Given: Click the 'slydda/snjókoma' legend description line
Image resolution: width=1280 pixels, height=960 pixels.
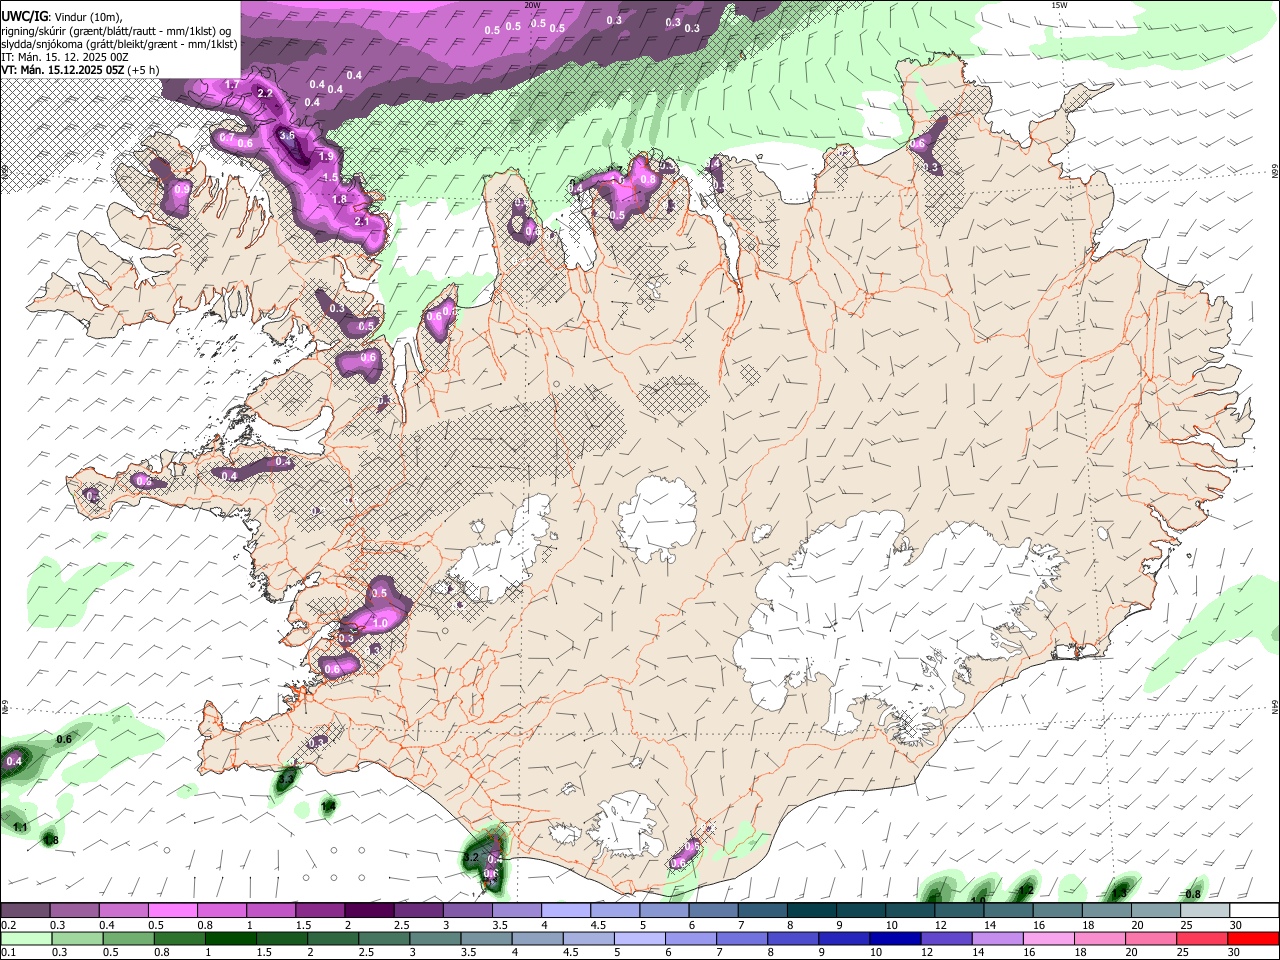Looking at the screenshot, I should pyautogui.click(x=119, y=44).
